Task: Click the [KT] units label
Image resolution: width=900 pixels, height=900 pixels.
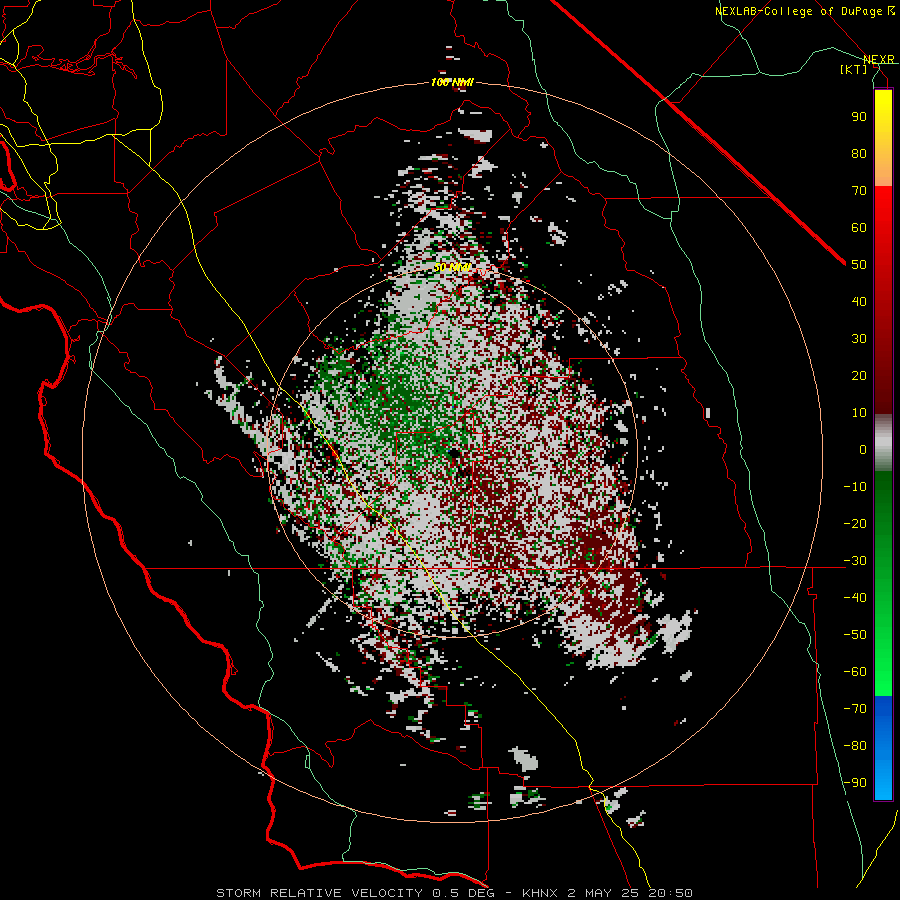Action: (x=854, y=69)
